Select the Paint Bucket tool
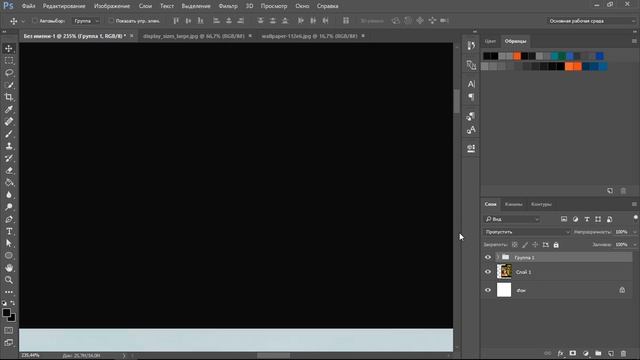The image size is (640, 360). click(x=9, y=182)
